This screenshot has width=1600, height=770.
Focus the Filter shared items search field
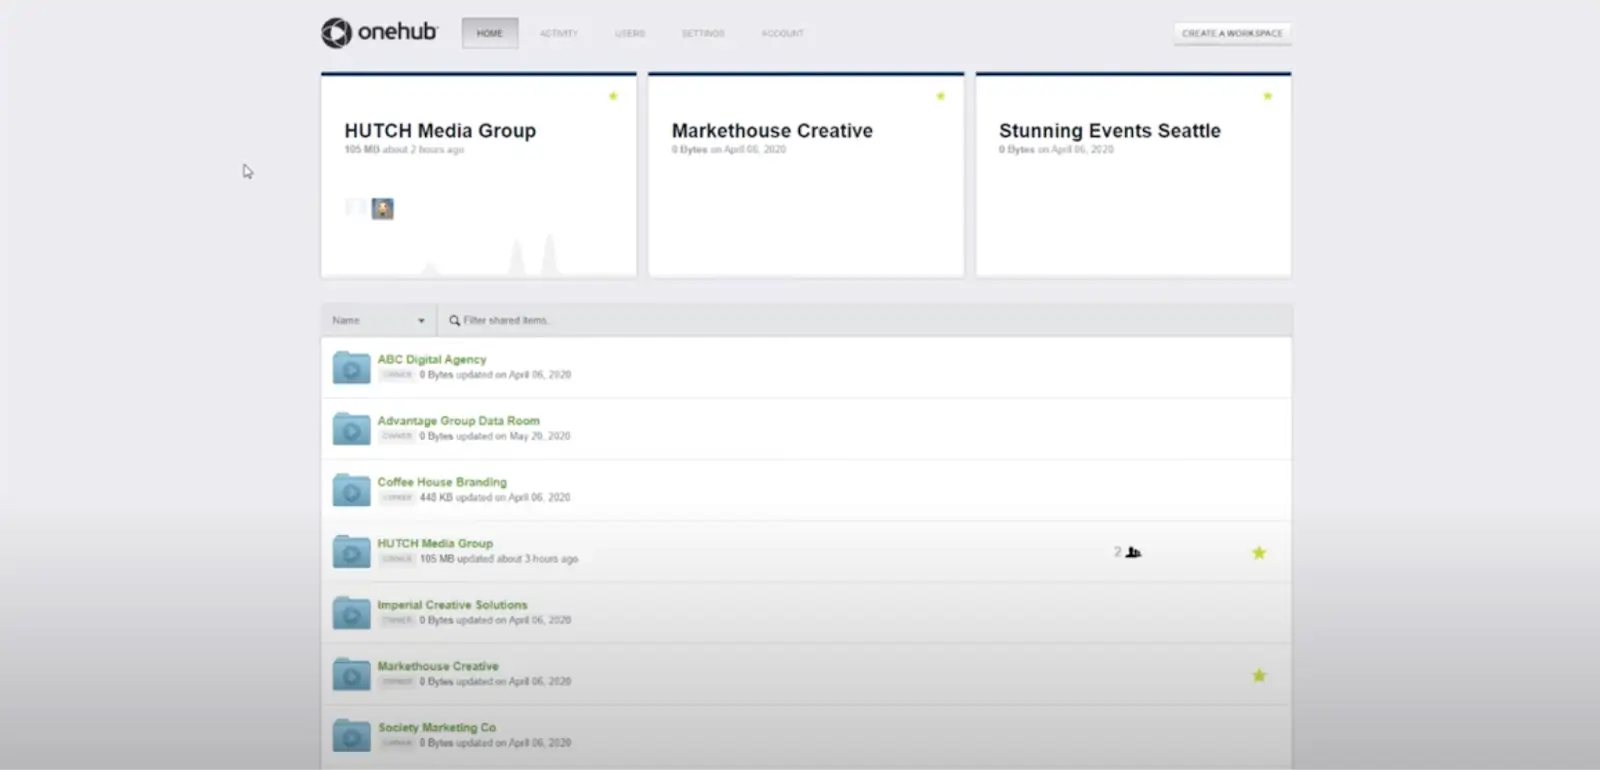865,320
